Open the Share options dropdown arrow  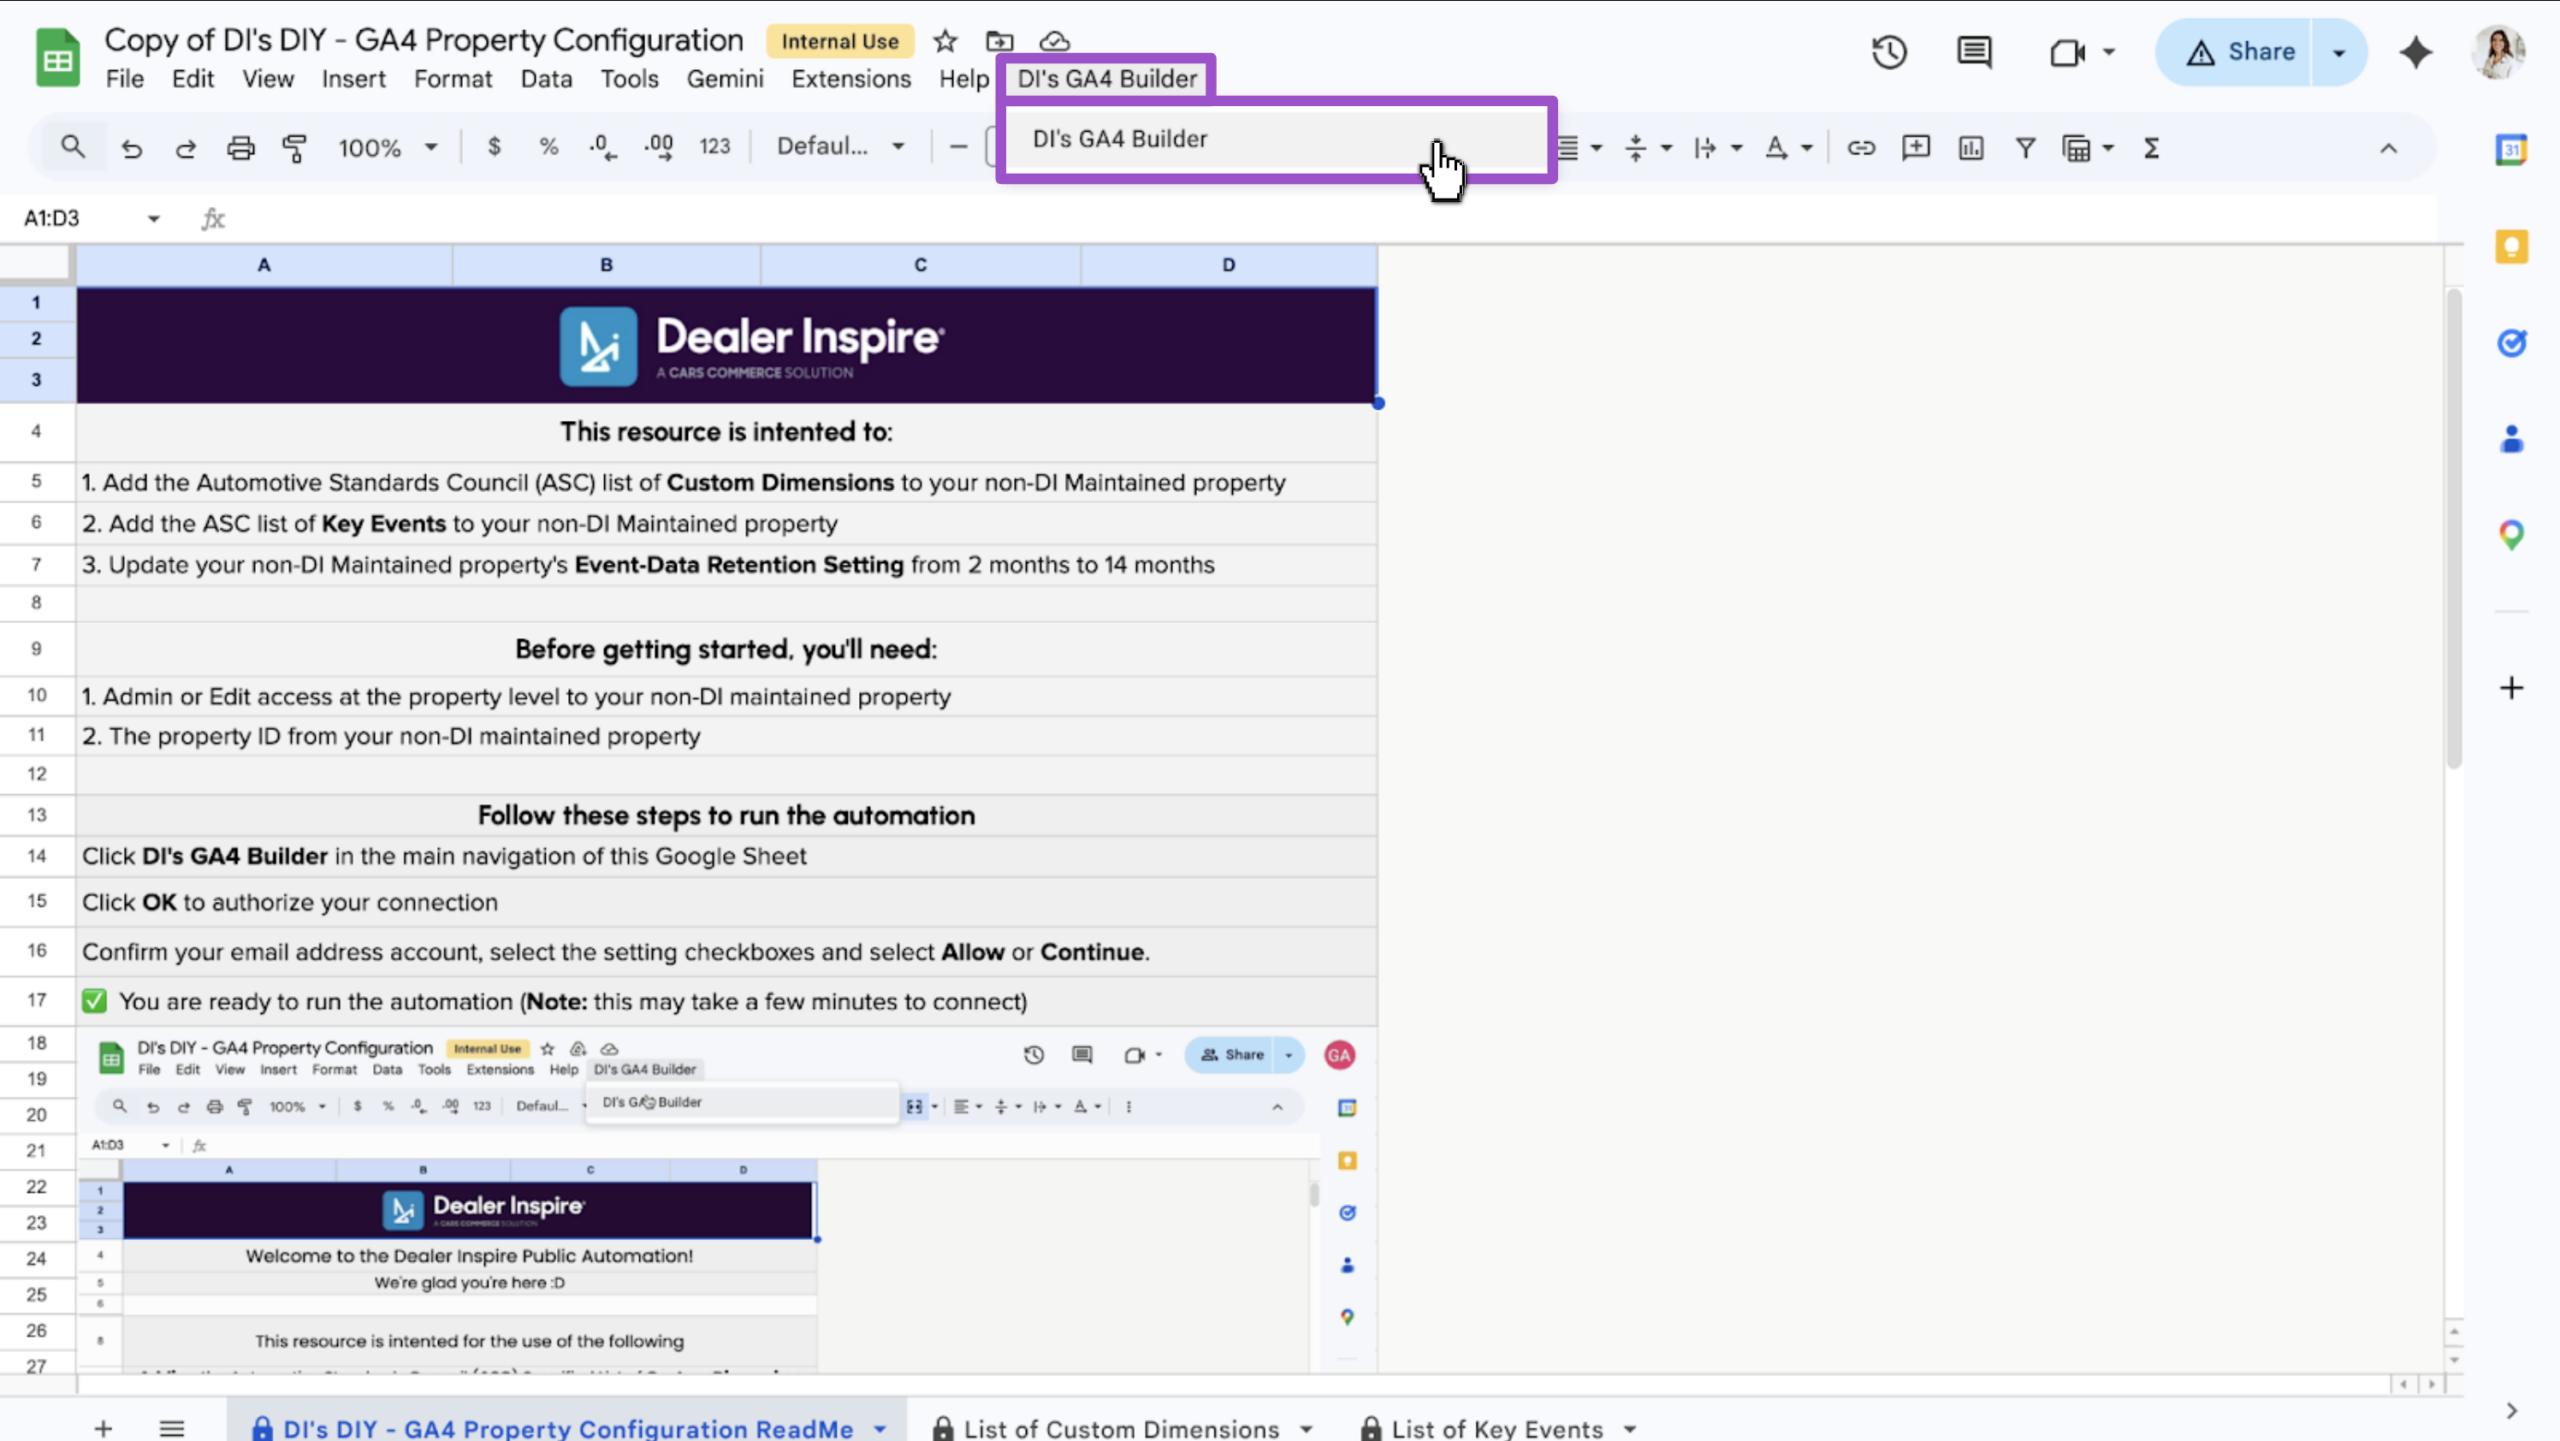(x=2339, y=52)
